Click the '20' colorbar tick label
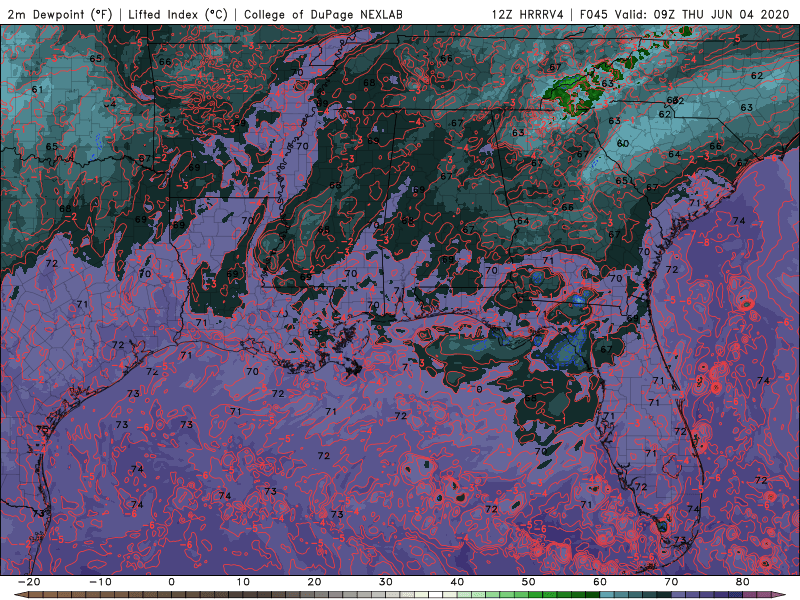The height and width of the screenshot is (600, 800). (x=314, y=582)
